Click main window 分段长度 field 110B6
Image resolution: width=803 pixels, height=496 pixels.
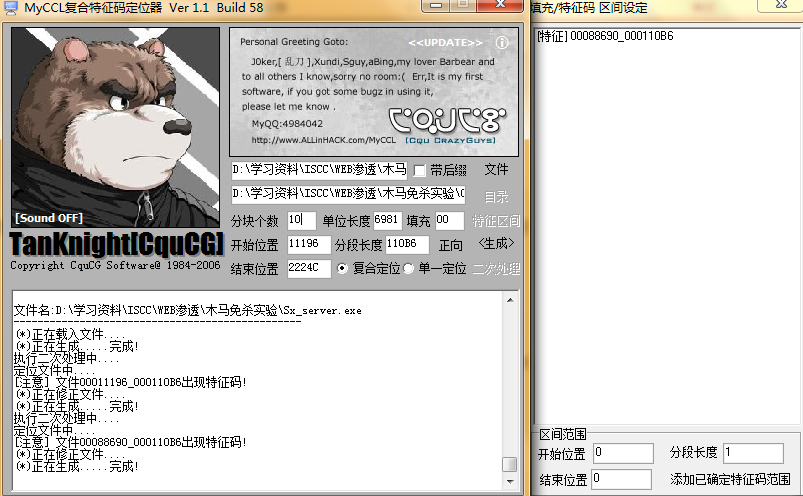407,244
